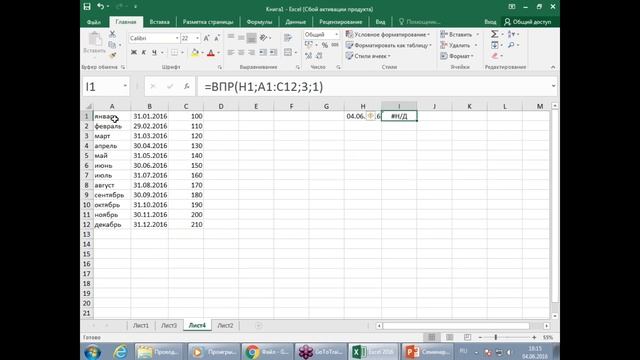Viewport: 640px width, 360px height.
Task: Click the Fill color bucket icon
Action: [x=195, y=52]
